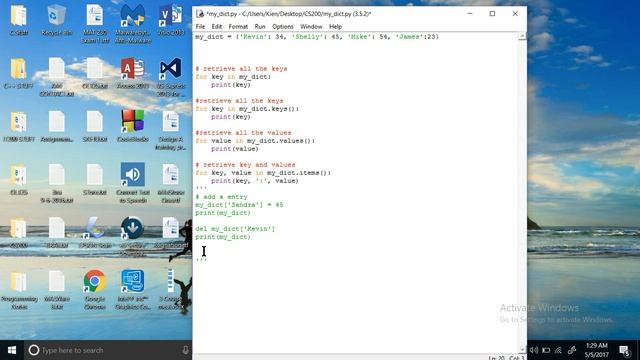Open the Options menu
The image size is (640, 360).
(x=282, y=27)
